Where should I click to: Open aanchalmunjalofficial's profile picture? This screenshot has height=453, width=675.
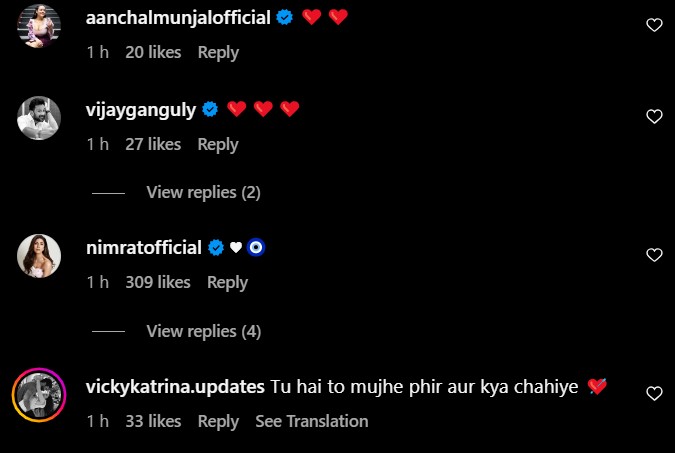coord(38,26)
